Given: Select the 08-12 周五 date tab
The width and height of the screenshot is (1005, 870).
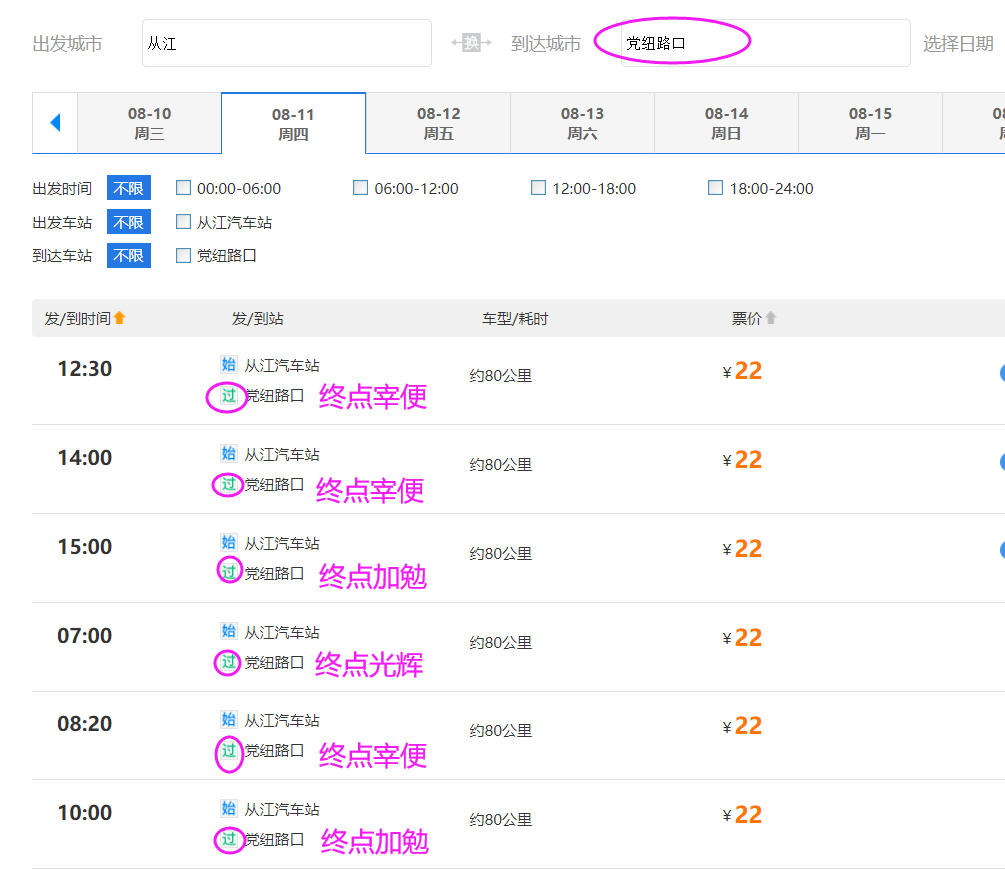Looking at the screenshot, I should tap(438, 123).
